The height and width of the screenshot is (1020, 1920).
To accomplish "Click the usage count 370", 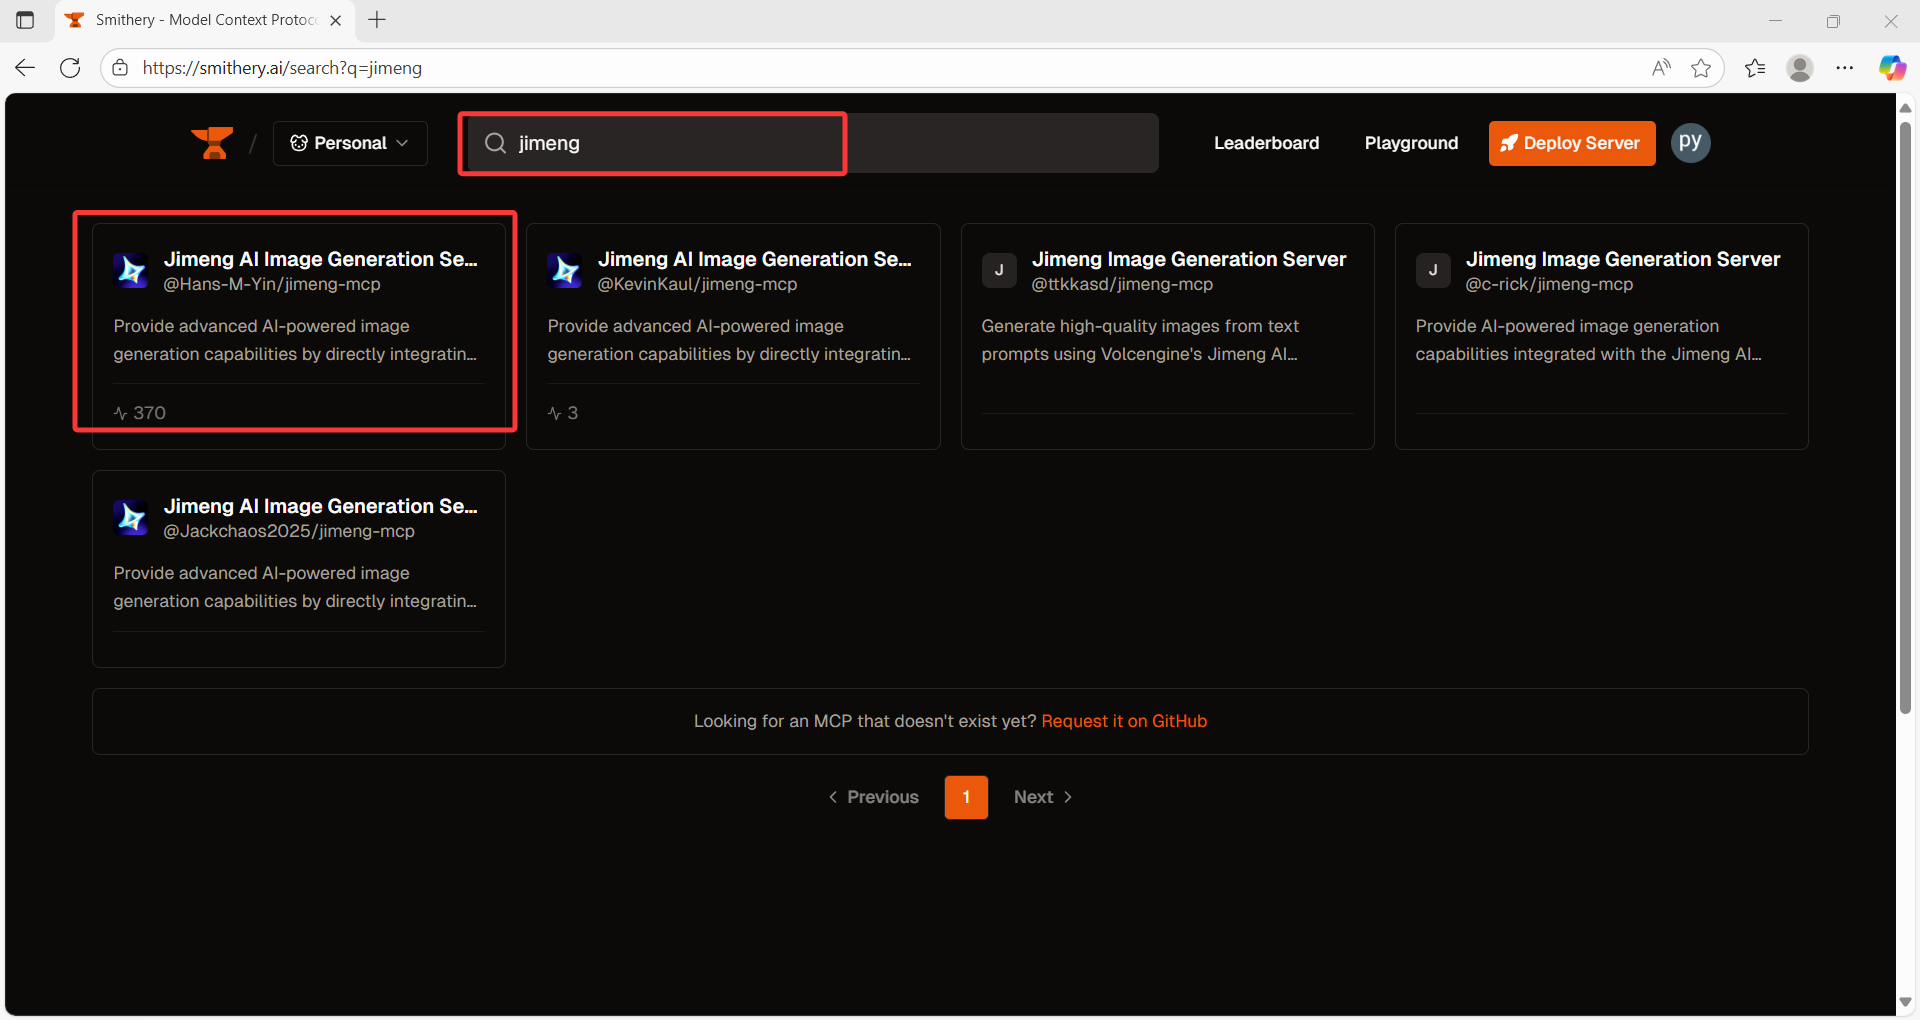I will 140,413.
